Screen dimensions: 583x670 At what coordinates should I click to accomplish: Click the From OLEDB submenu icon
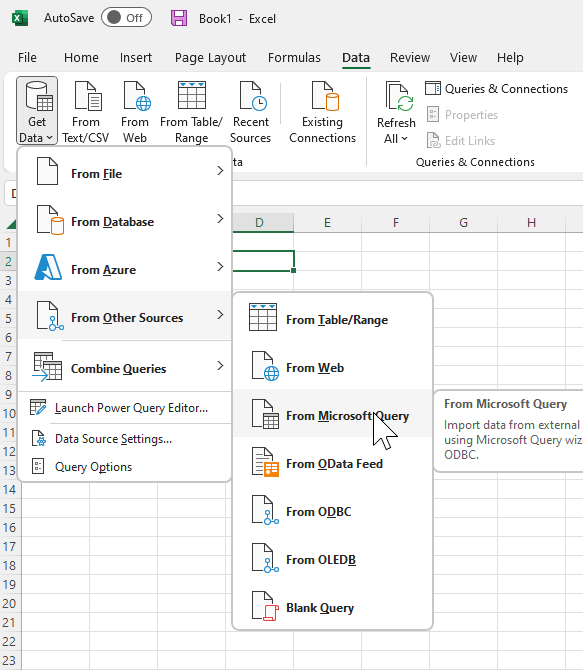coord(265,558)
